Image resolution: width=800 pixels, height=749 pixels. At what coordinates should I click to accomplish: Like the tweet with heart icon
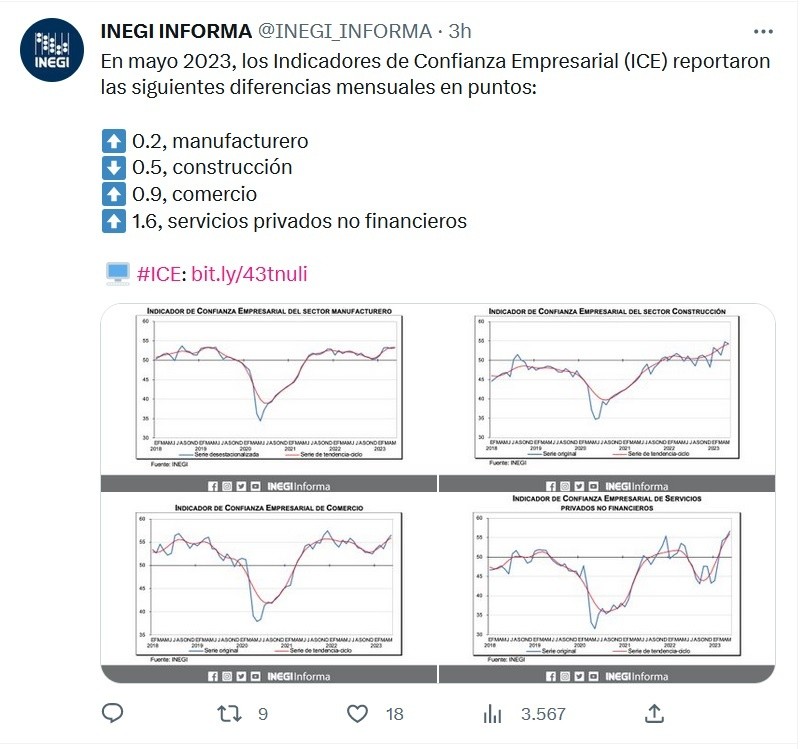(x=358, y=713)
